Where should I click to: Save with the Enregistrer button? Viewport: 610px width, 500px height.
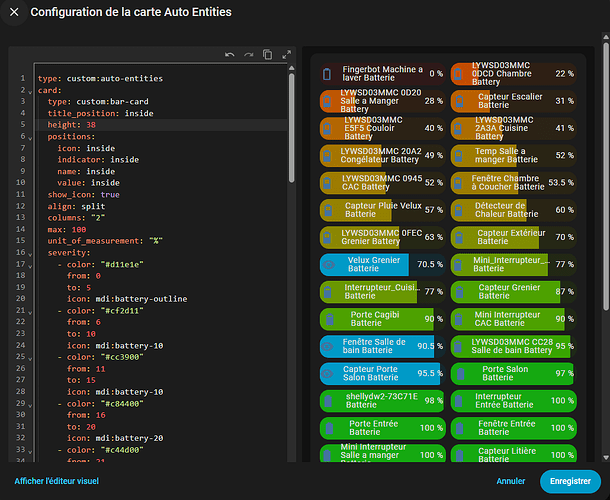pyautogui.click(x=570, y=481)
